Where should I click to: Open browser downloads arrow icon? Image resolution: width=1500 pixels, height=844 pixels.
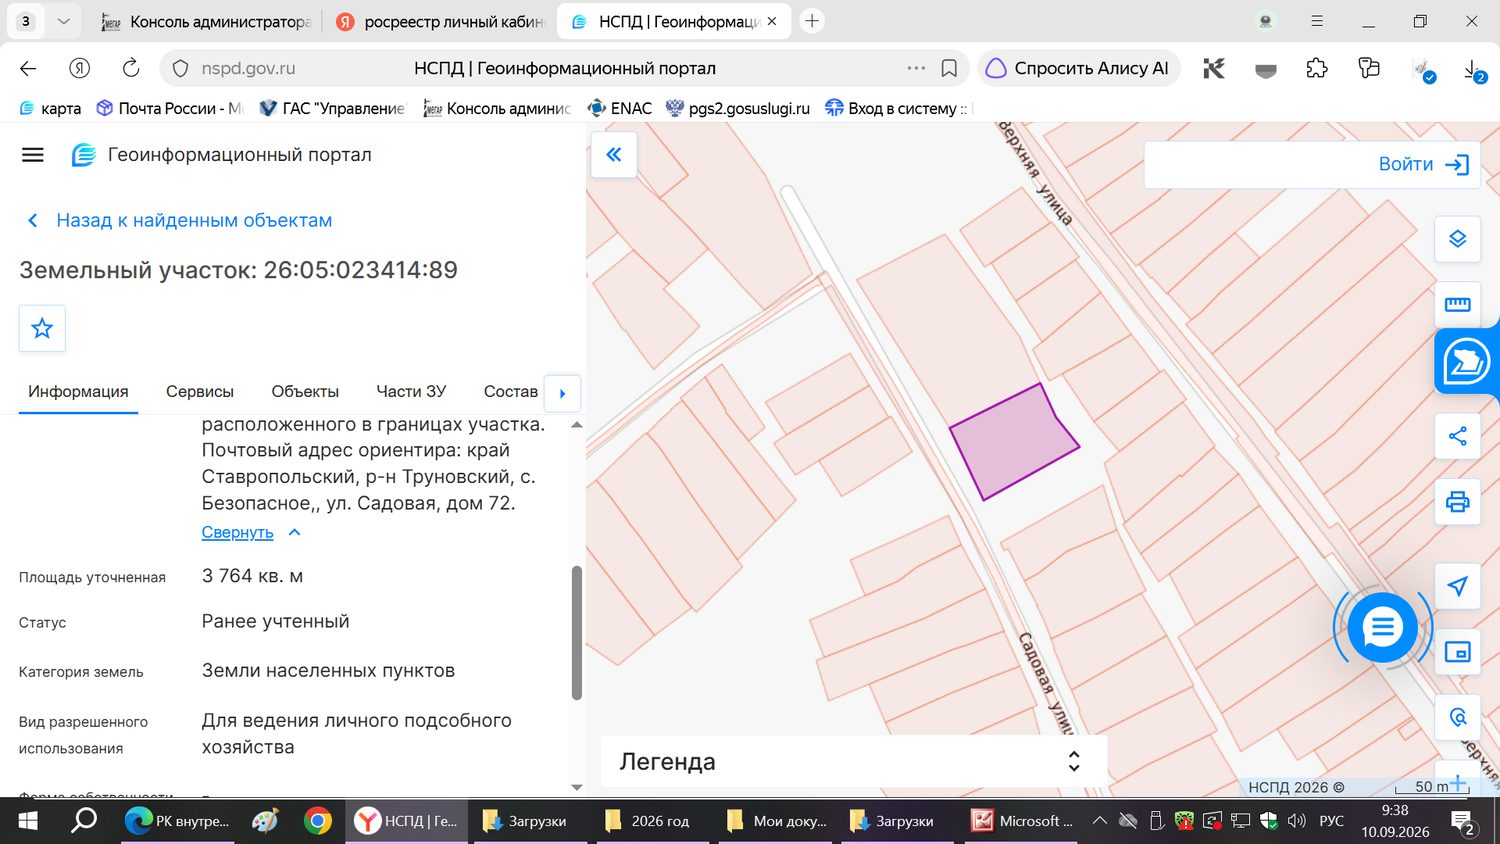(x=1472, y=68)
